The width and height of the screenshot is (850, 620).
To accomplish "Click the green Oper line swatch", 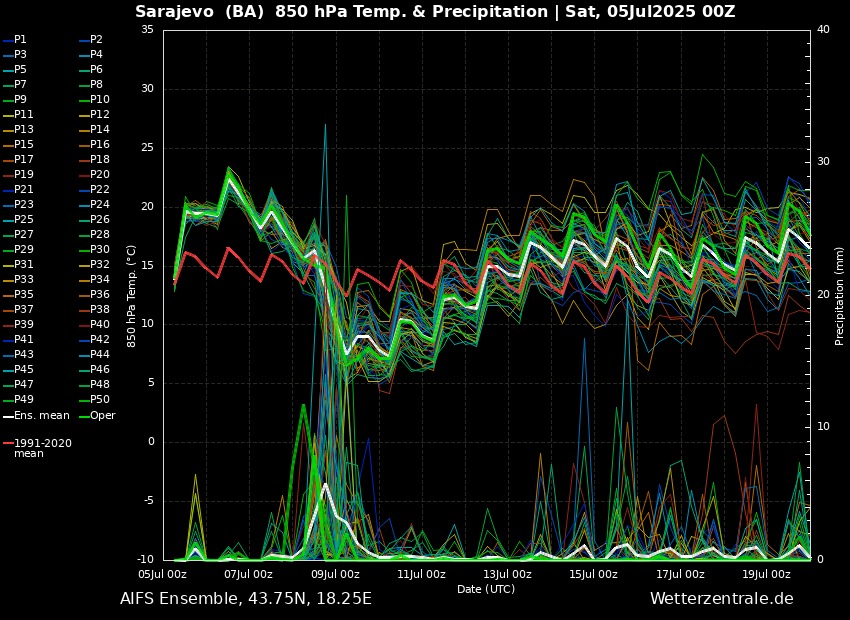I will (x=84, y=416).
